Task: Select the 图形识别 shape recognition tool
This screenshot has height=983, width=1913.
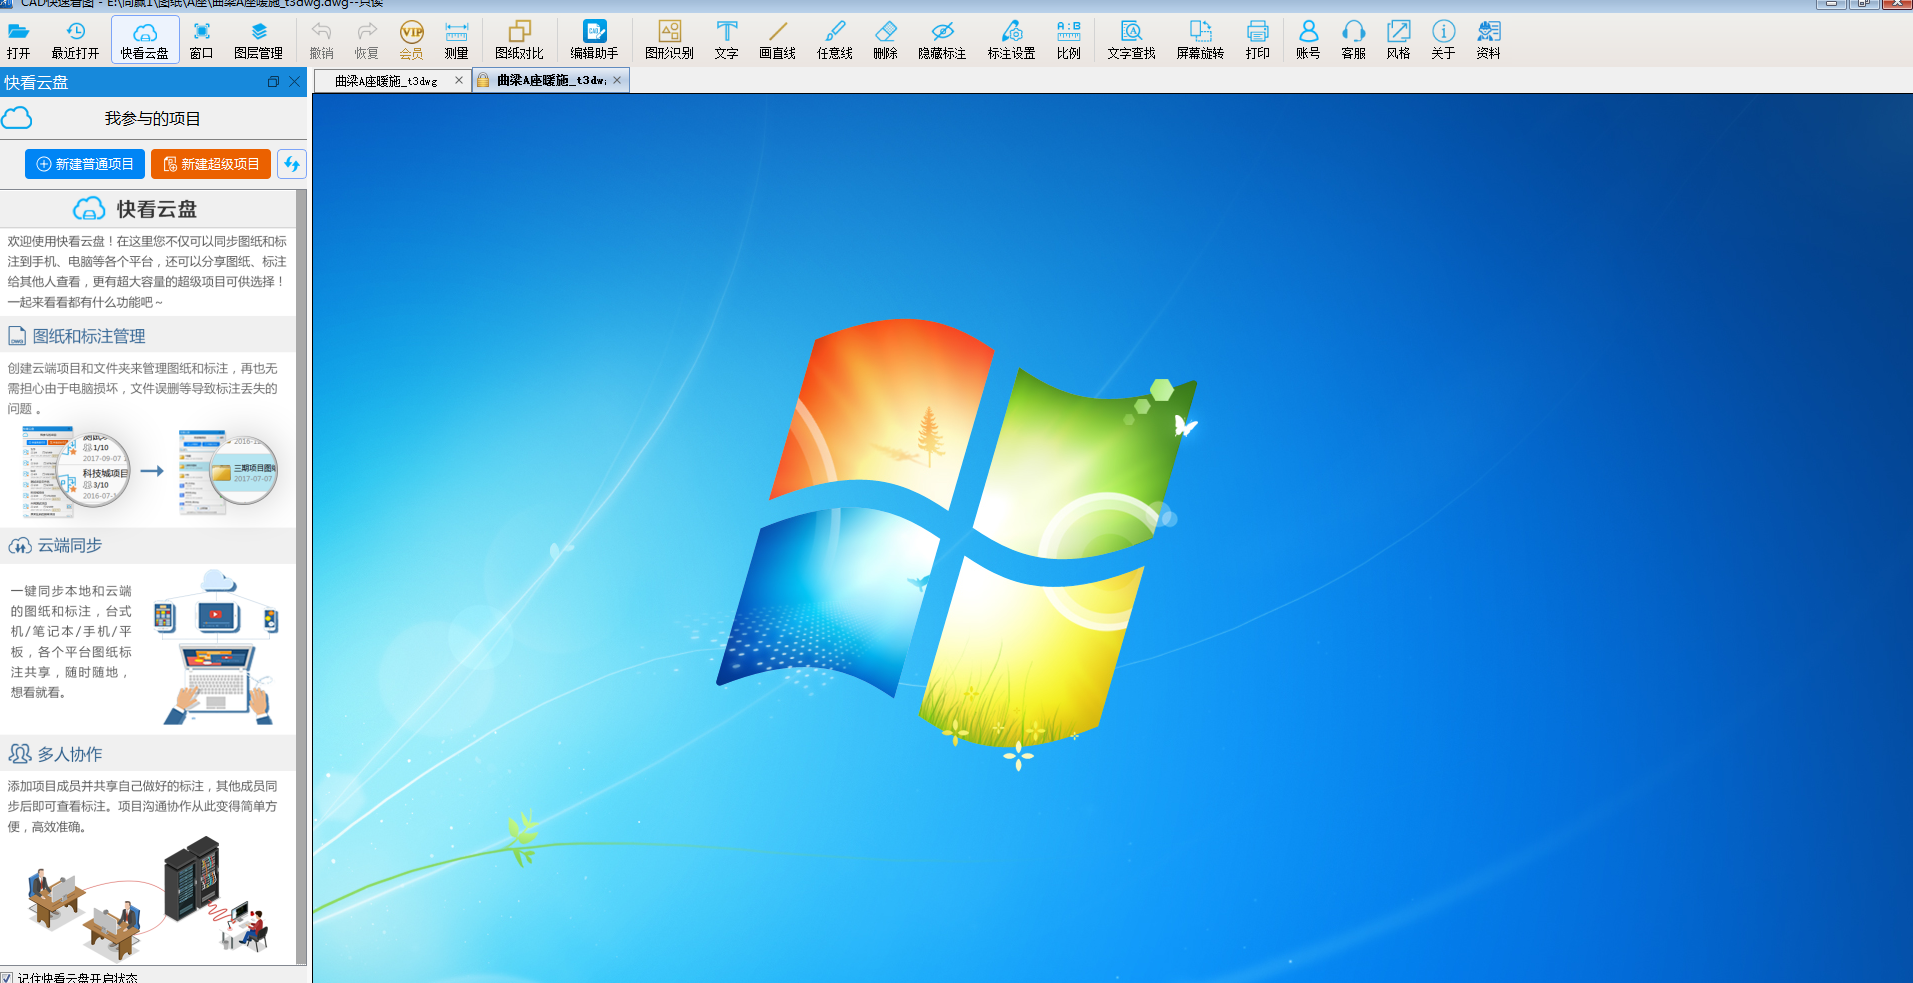Action: 669,40
